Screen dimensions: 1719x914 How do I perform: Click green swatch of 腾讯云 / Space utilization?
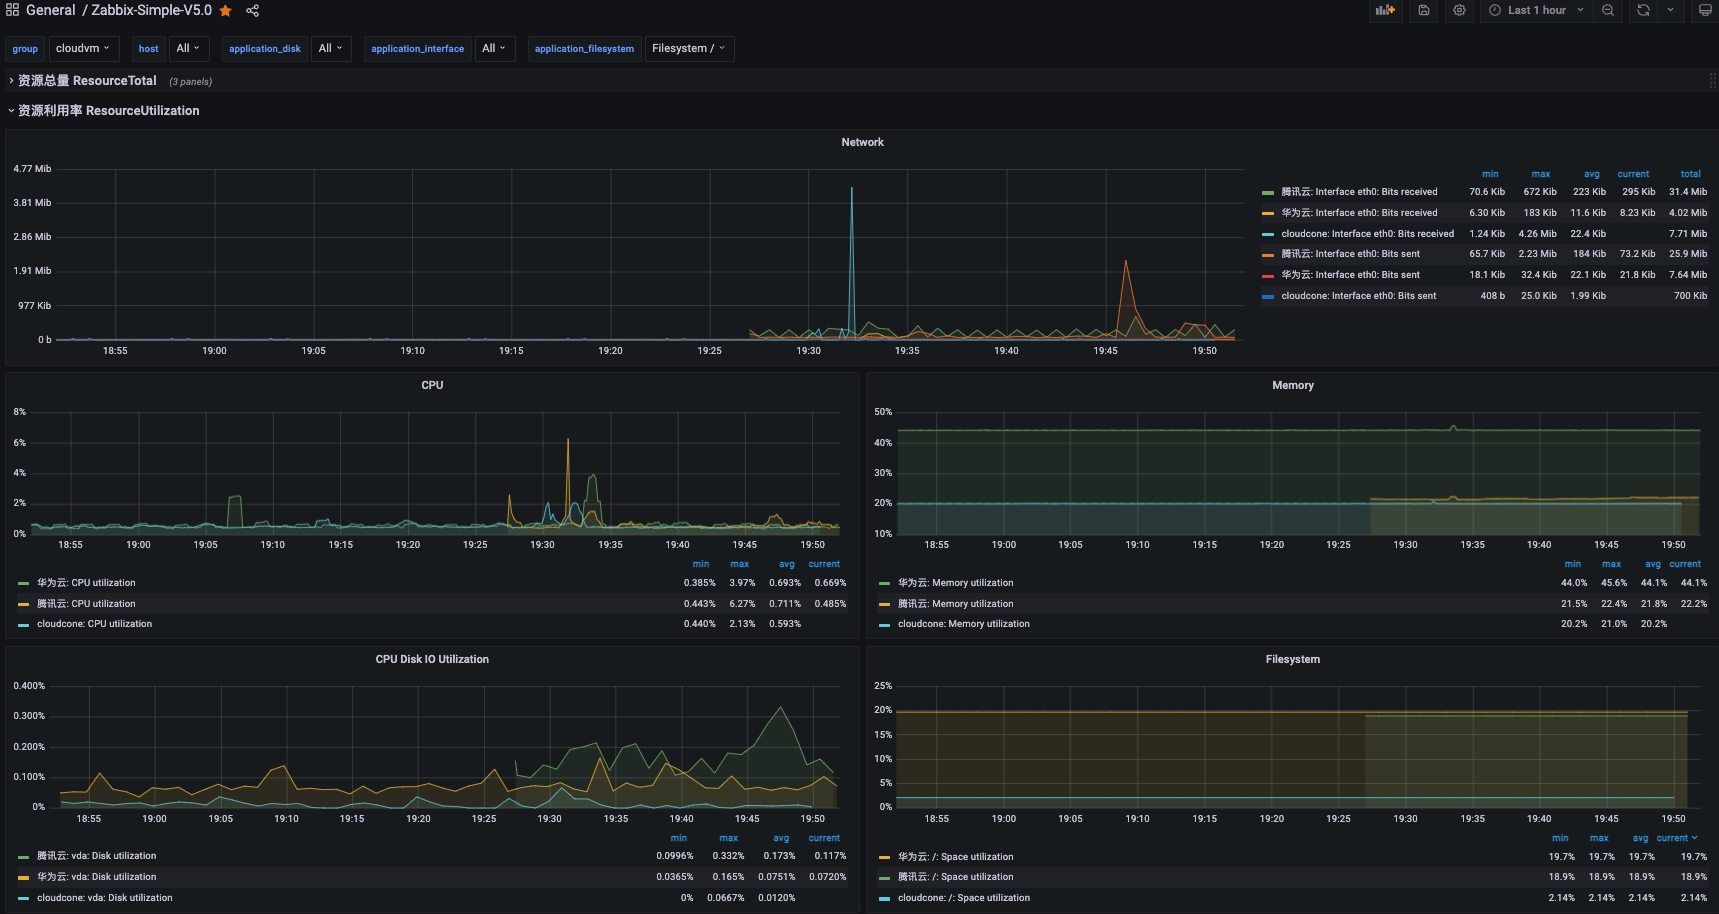click(885, 877)
